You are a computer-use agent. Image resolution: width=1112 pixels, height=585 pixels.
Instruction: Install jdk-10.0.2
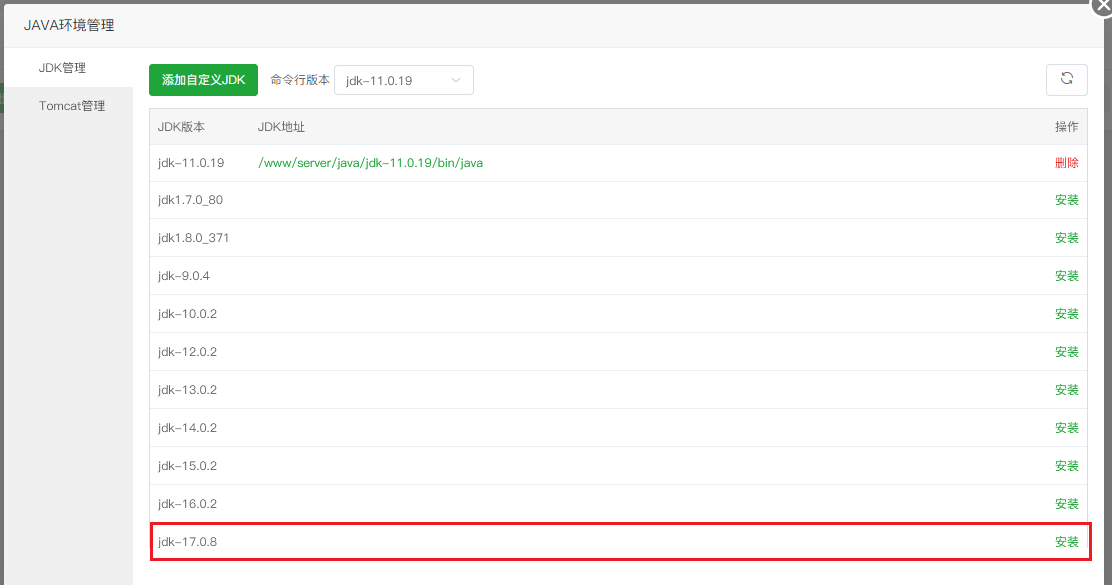point(1066,314)
